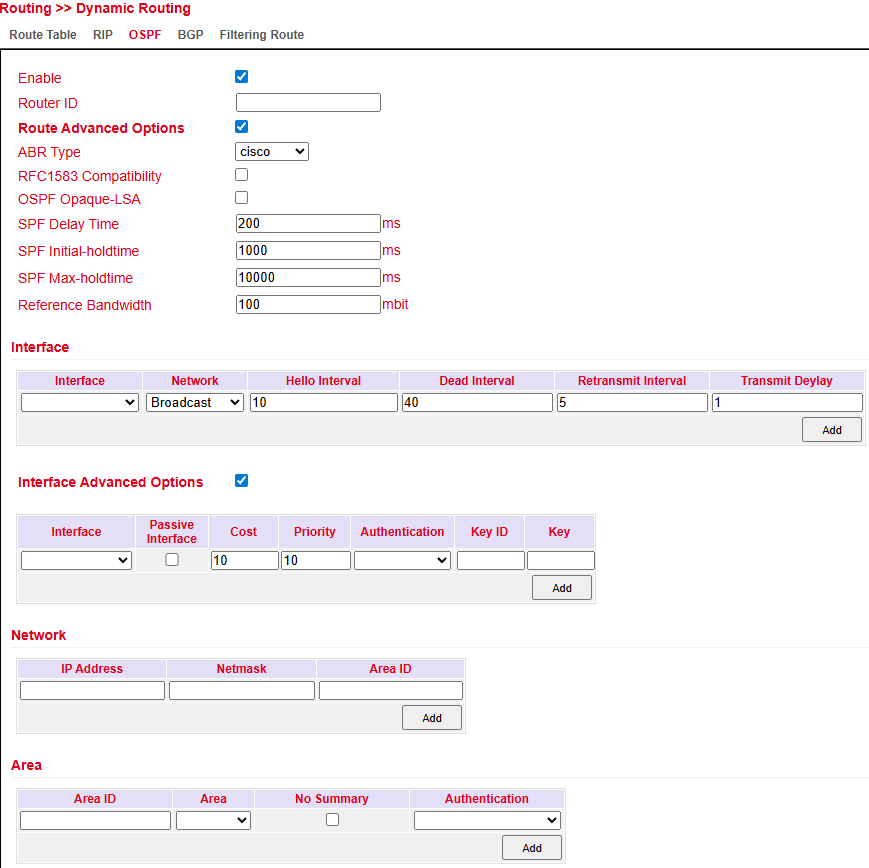Enable the OSPF routing protocol checkbox
This screenshot has height=868, width=869.
pyautogui.click(x=241, y=76)
